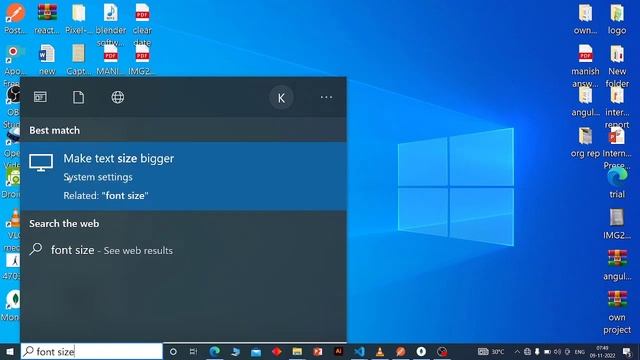Open PowerPoint from the taskbar

point(318,351)
